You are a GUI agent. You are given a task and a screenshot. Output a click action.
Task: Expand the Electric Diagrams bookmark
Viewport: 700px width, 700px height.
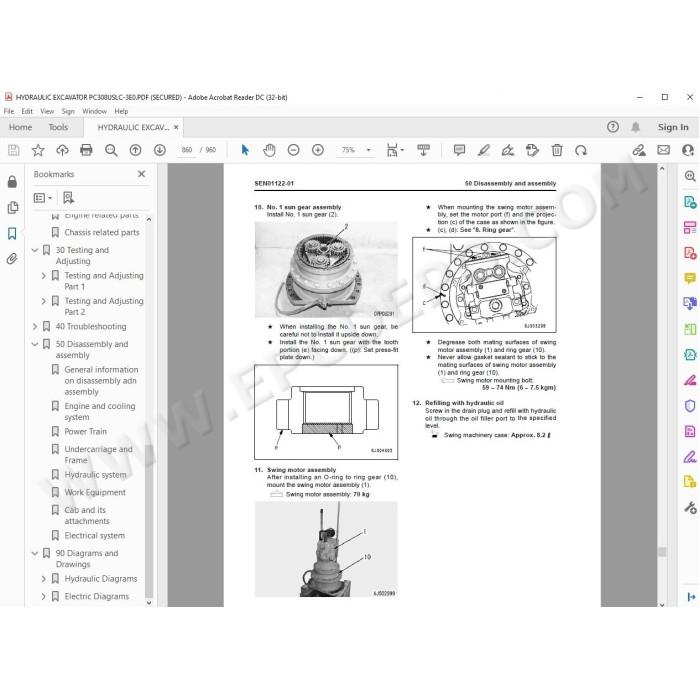click(x=44, y=596)
